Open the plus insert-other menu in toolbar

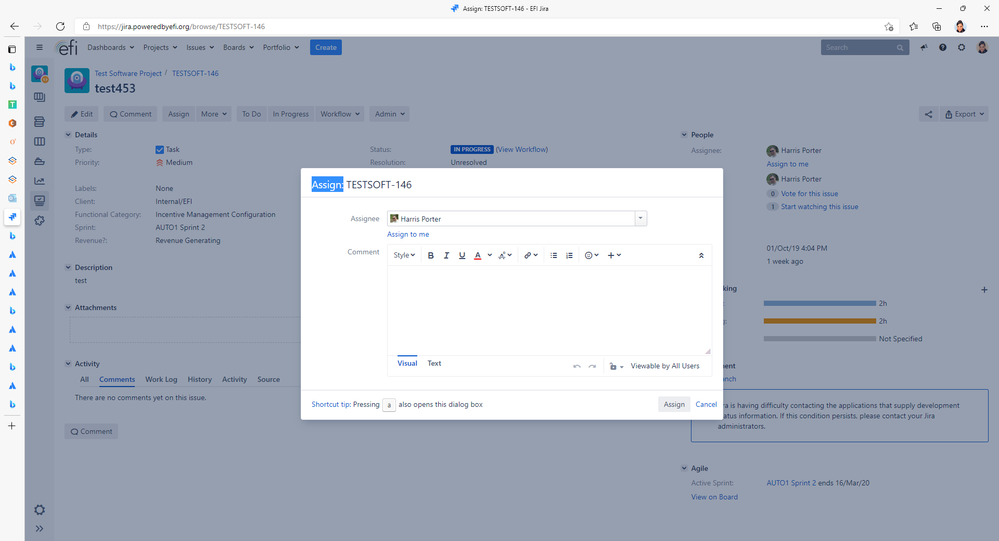tap(614, 256)
